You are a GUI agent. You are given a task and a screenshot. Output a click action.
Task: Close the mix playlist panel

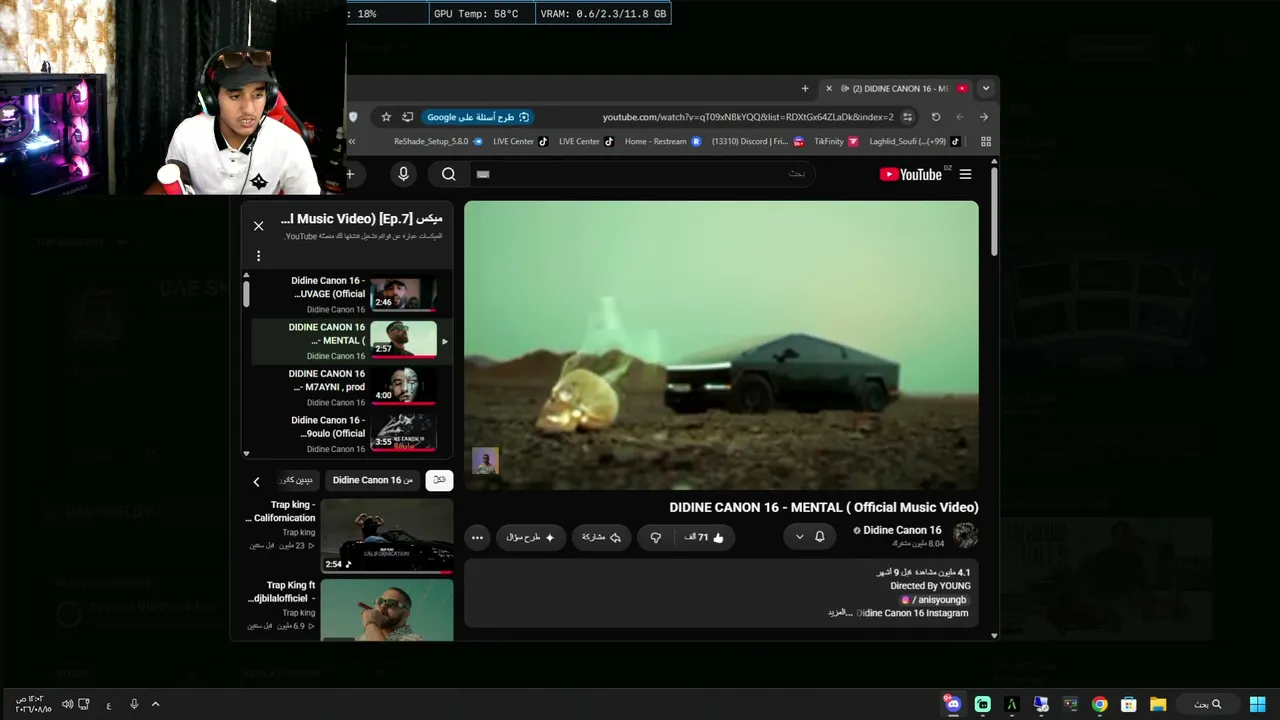click(258, 226)
